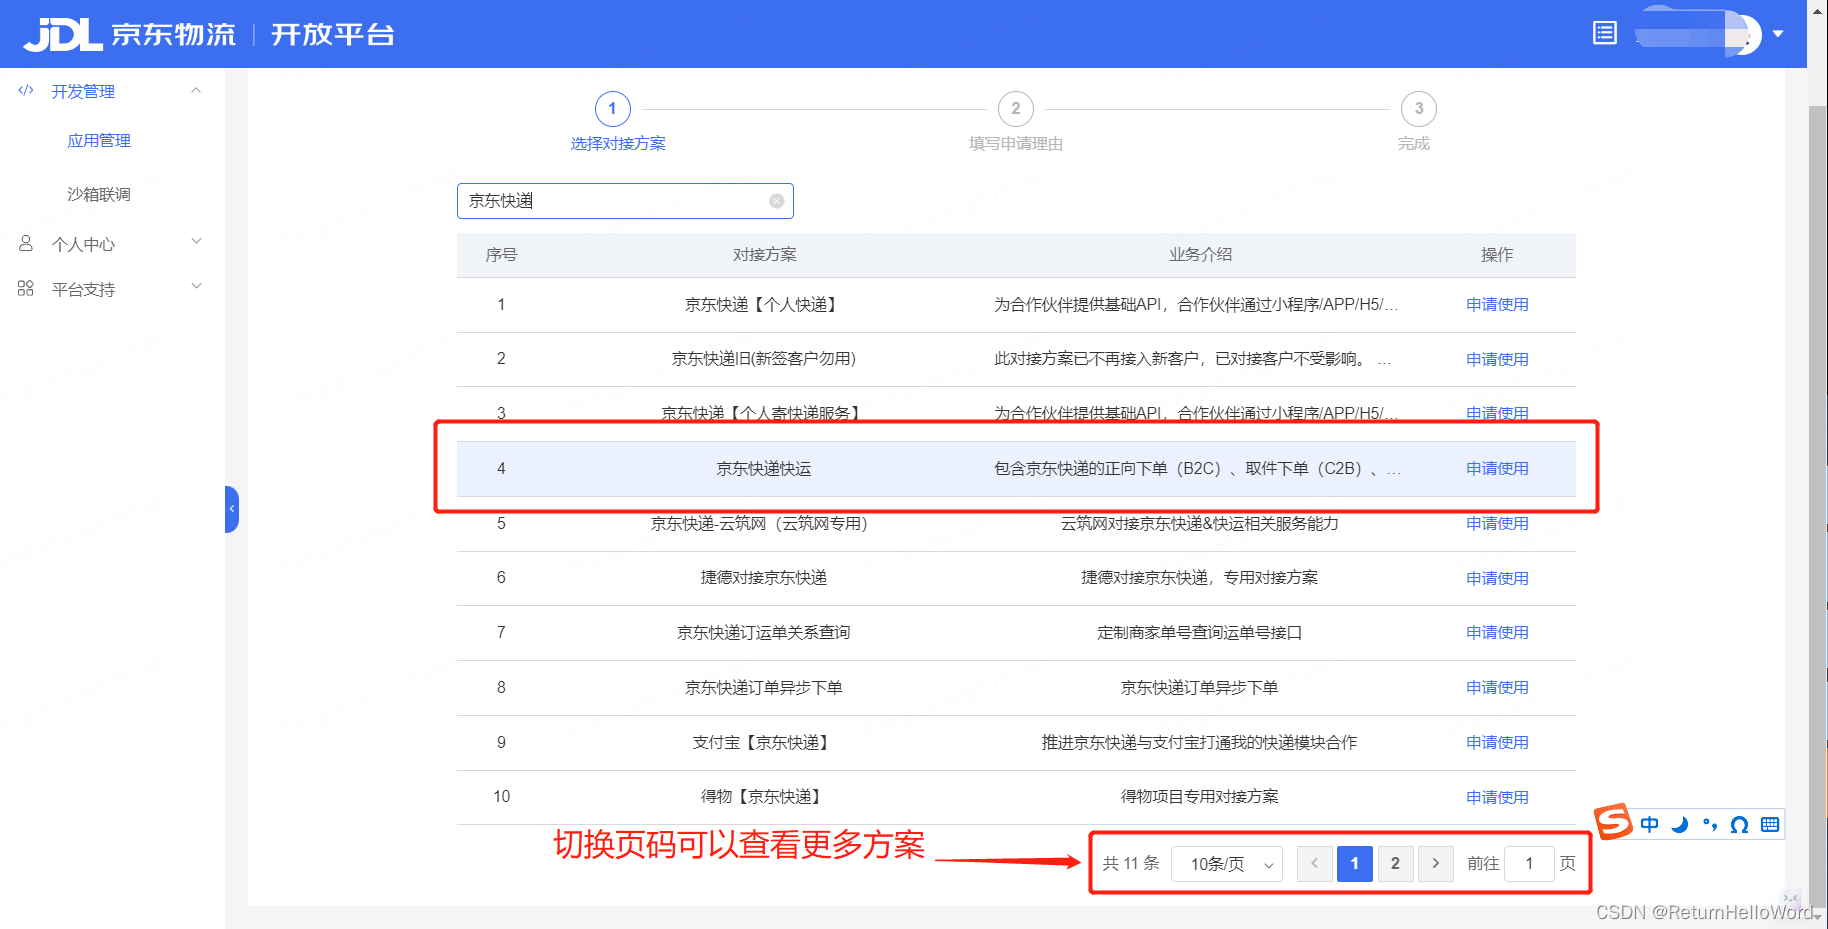Click 申请使用 for 京东快递-云筑网

coord(1497,524)
